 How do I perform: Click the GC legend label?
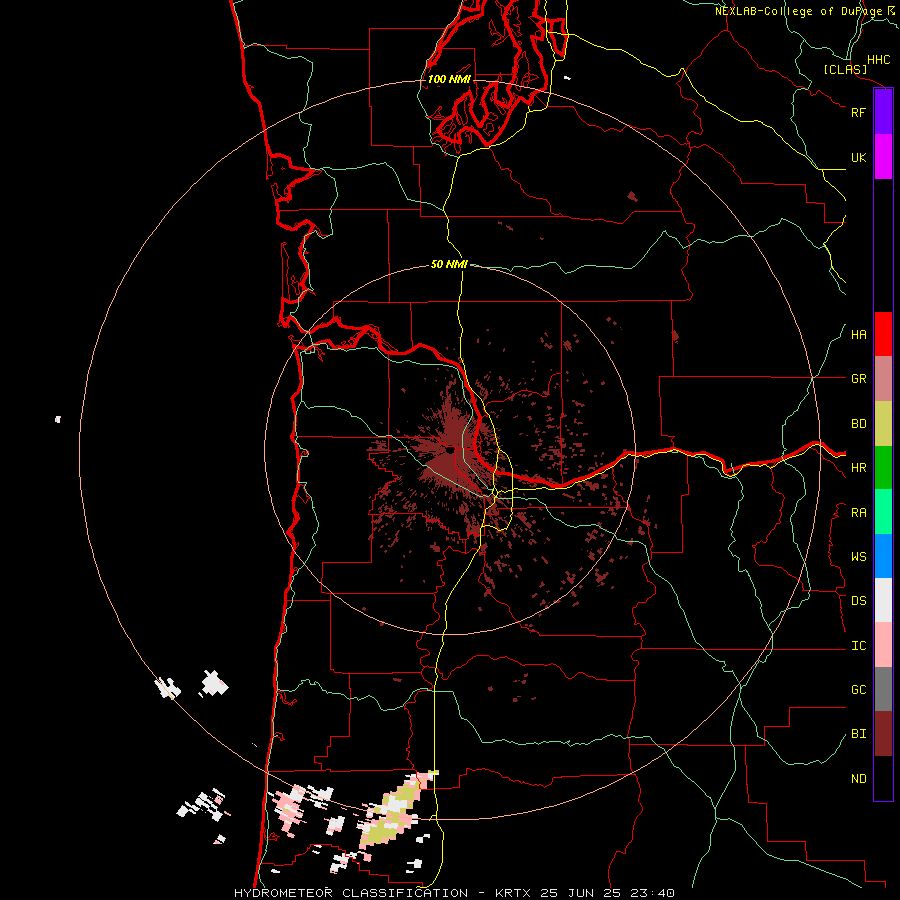coord(858,690)
